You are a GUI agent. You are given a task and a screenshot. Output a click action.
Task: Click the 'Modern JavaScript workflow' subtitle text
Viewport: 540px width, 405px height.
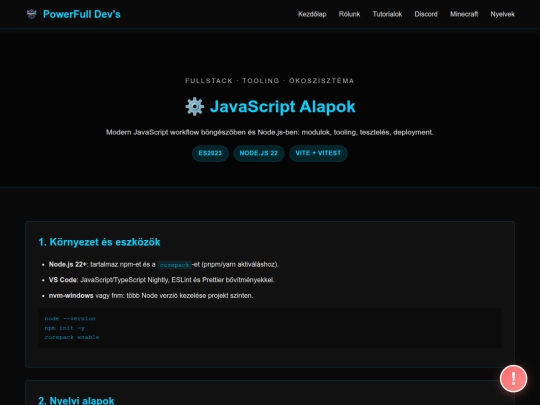270,132
